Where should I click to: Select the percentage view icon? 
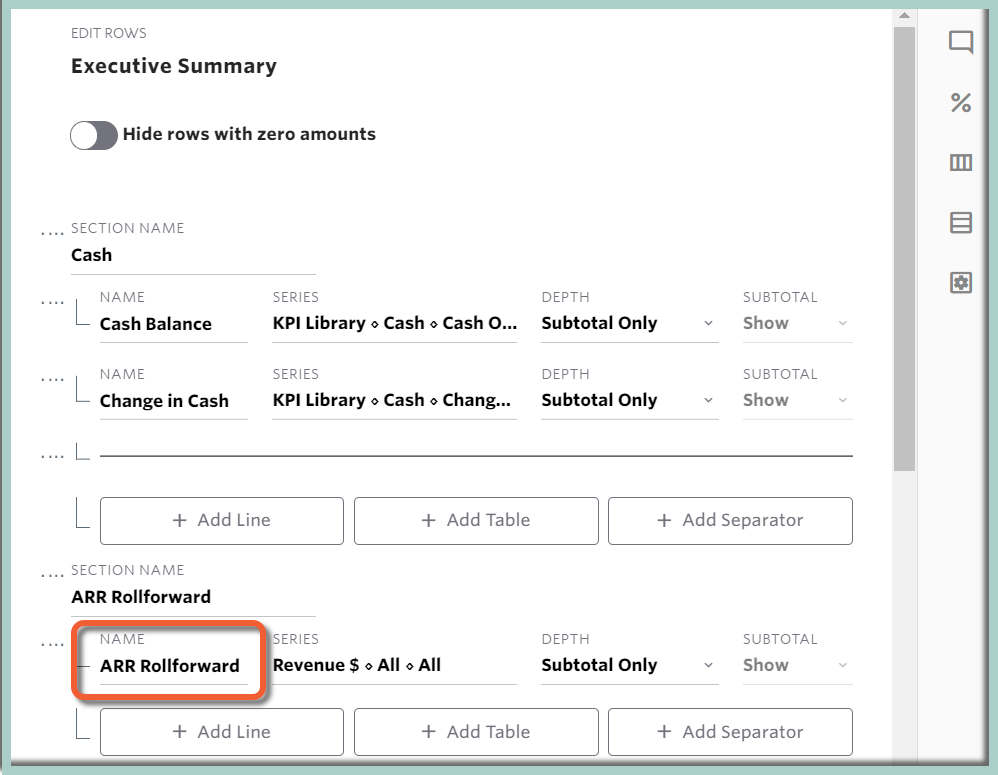(x=960, y=103)
